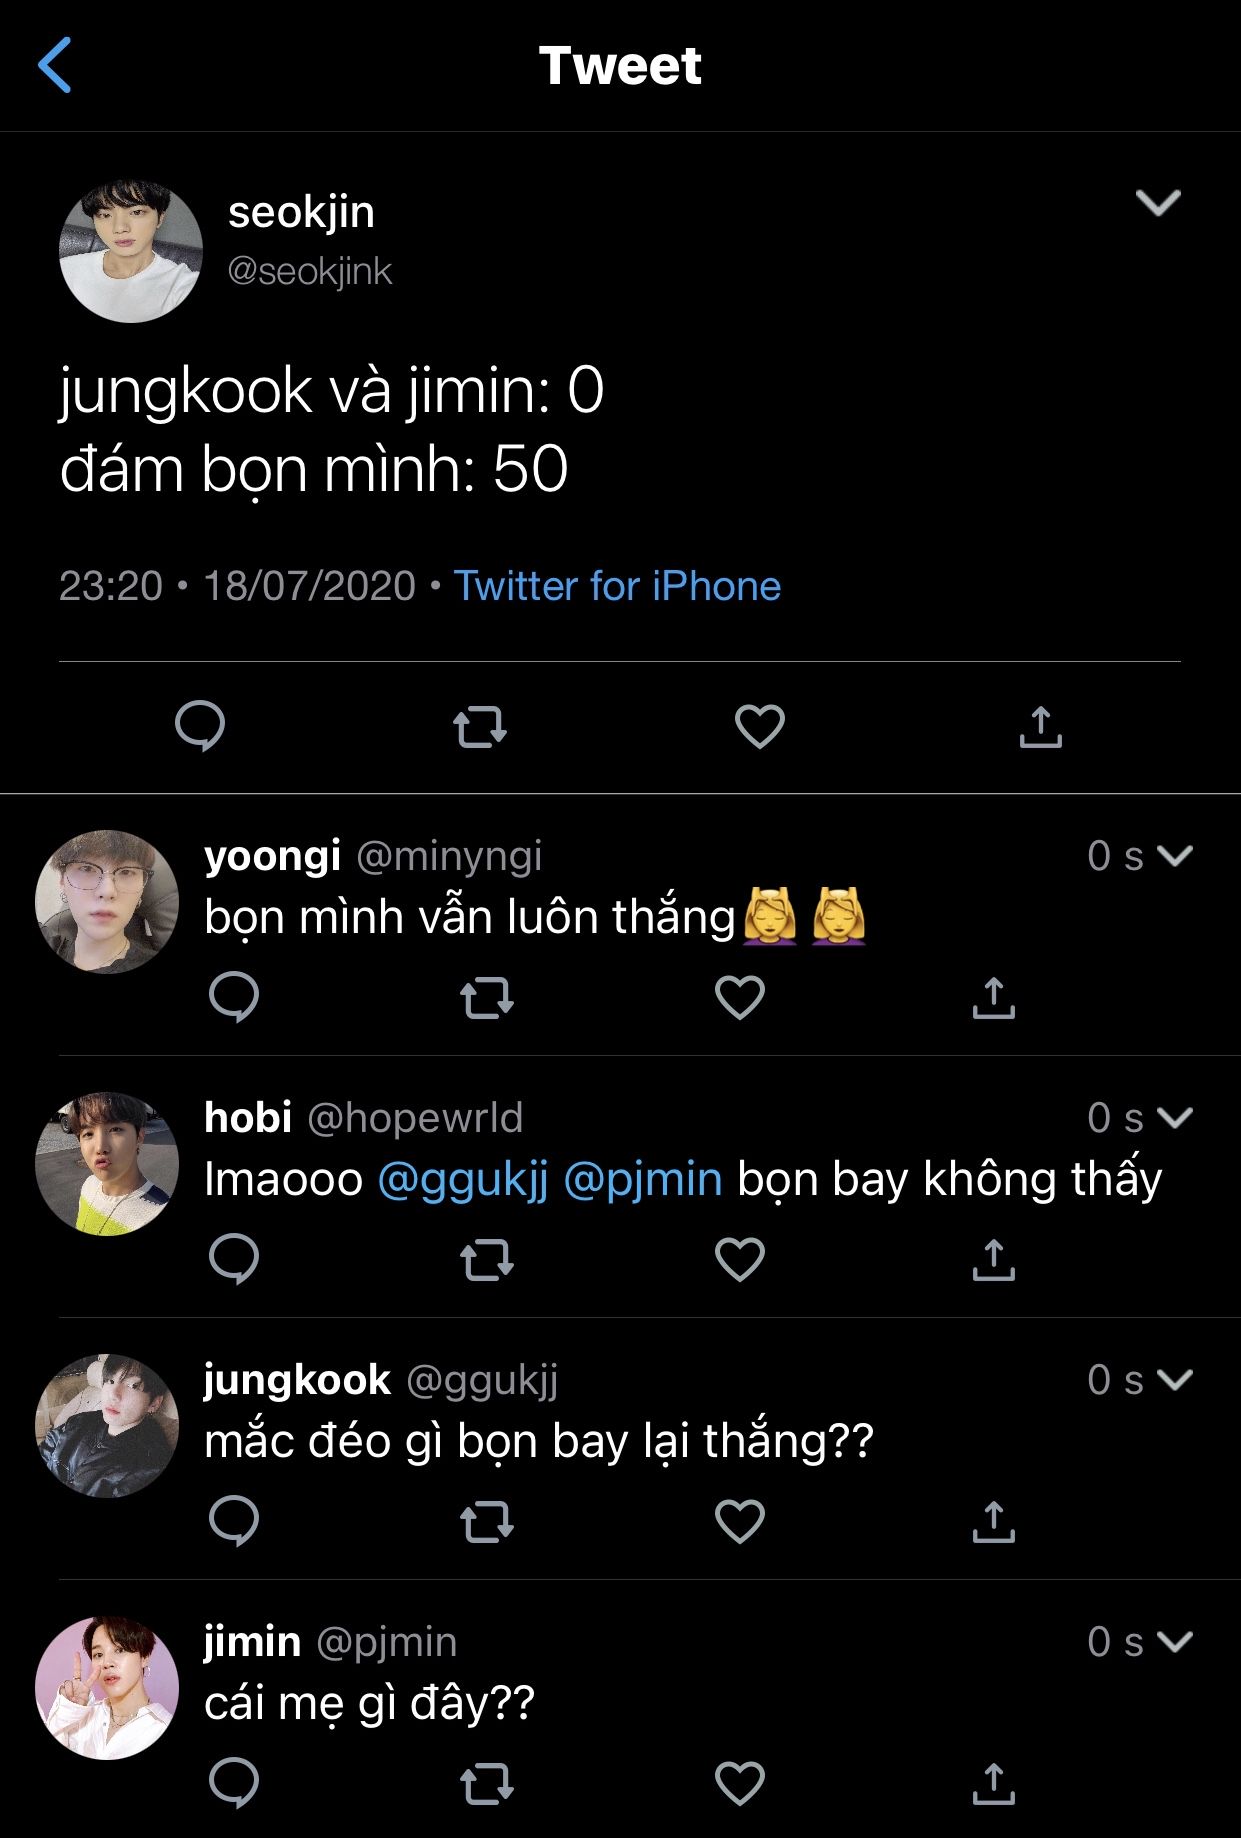The width and height of the screenshot is (1241, 1838).
Task: Expand options menu for yoongi's reply
Action: tap(1174, 856)
